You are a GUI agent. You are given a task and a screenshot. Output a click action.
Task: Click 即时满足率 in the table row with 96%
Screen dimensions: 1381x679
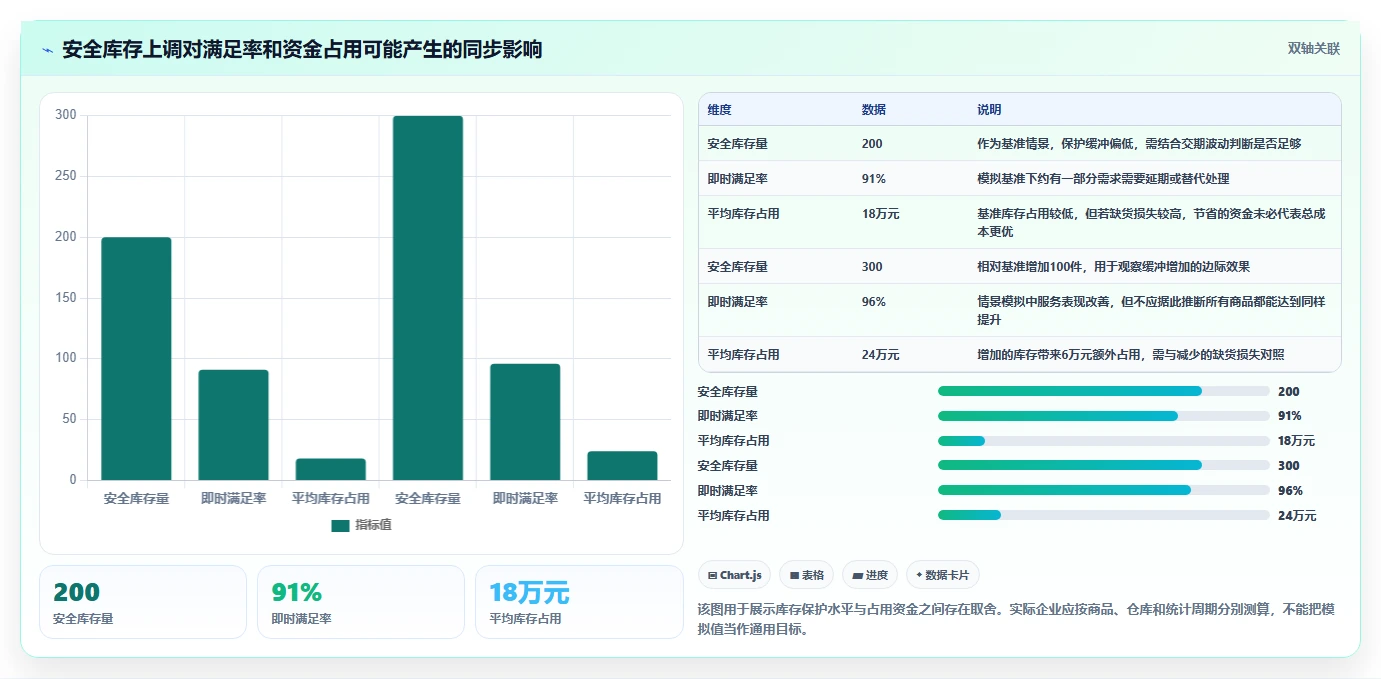[737, 302]
